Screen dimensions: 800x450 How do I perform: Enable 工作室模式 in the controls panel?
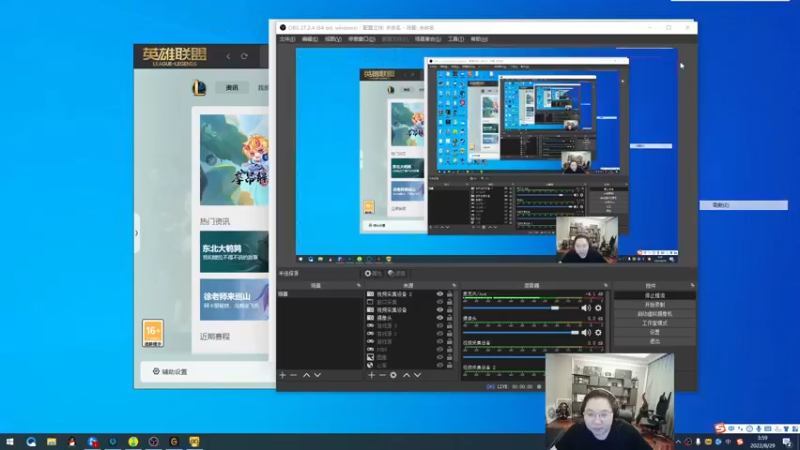point(655,323)
